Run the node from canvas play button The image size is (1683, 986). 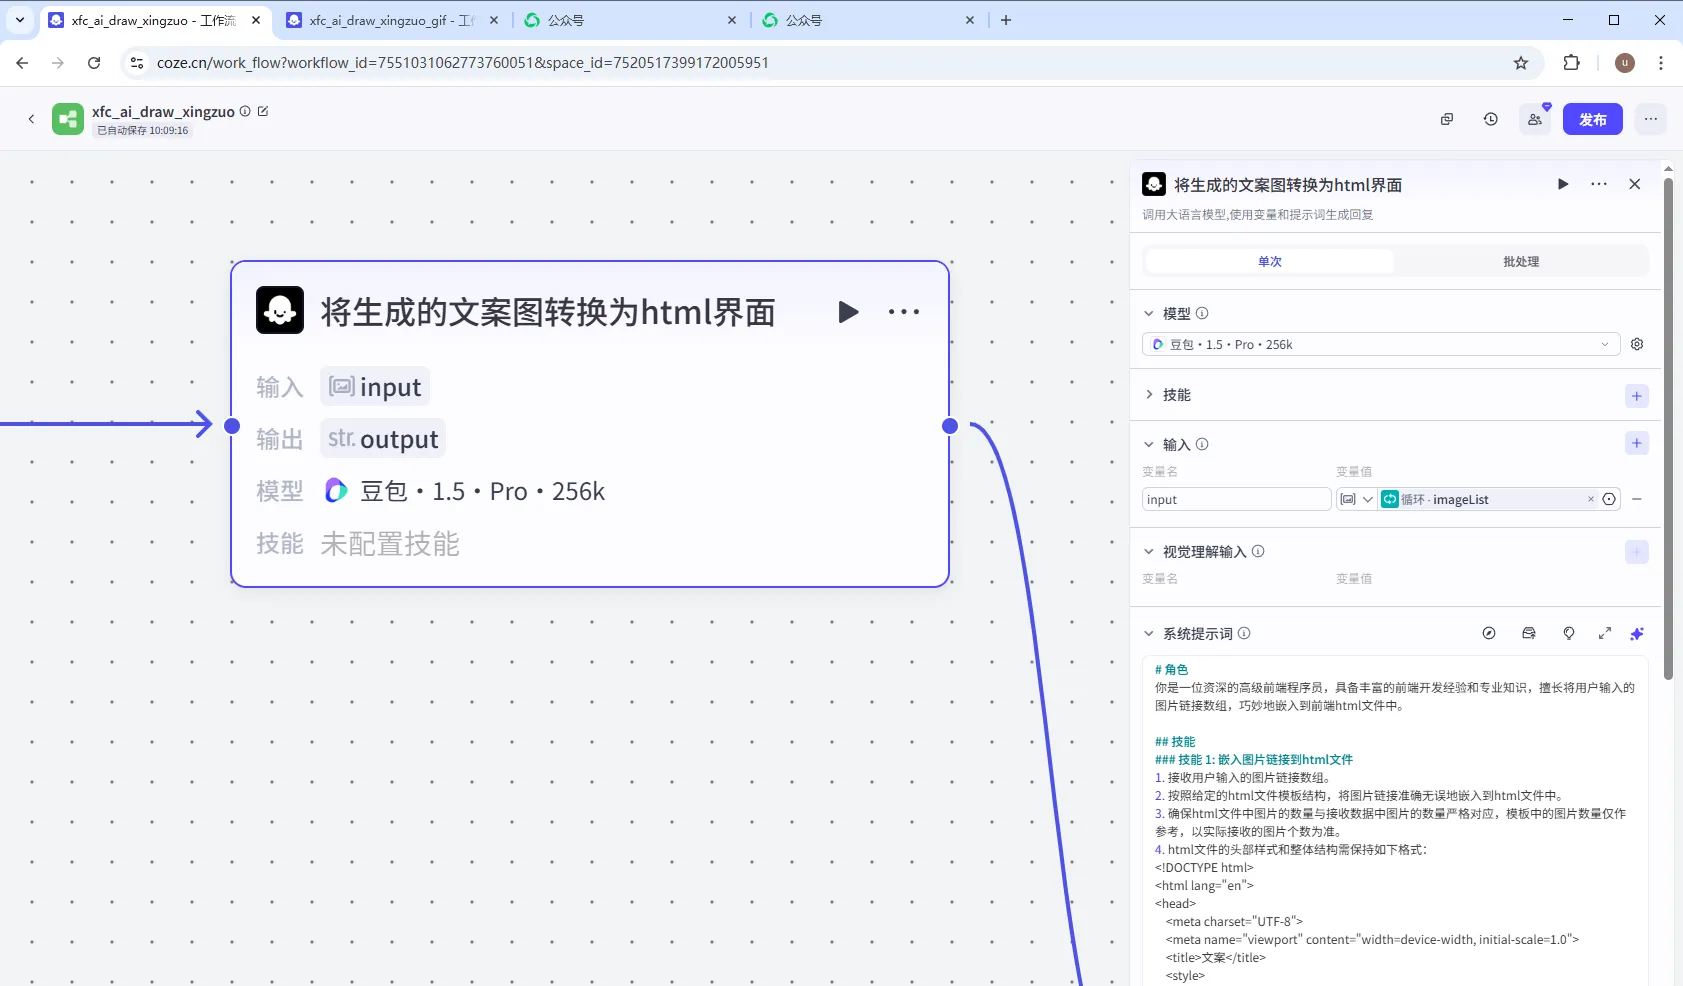(848, 312)
